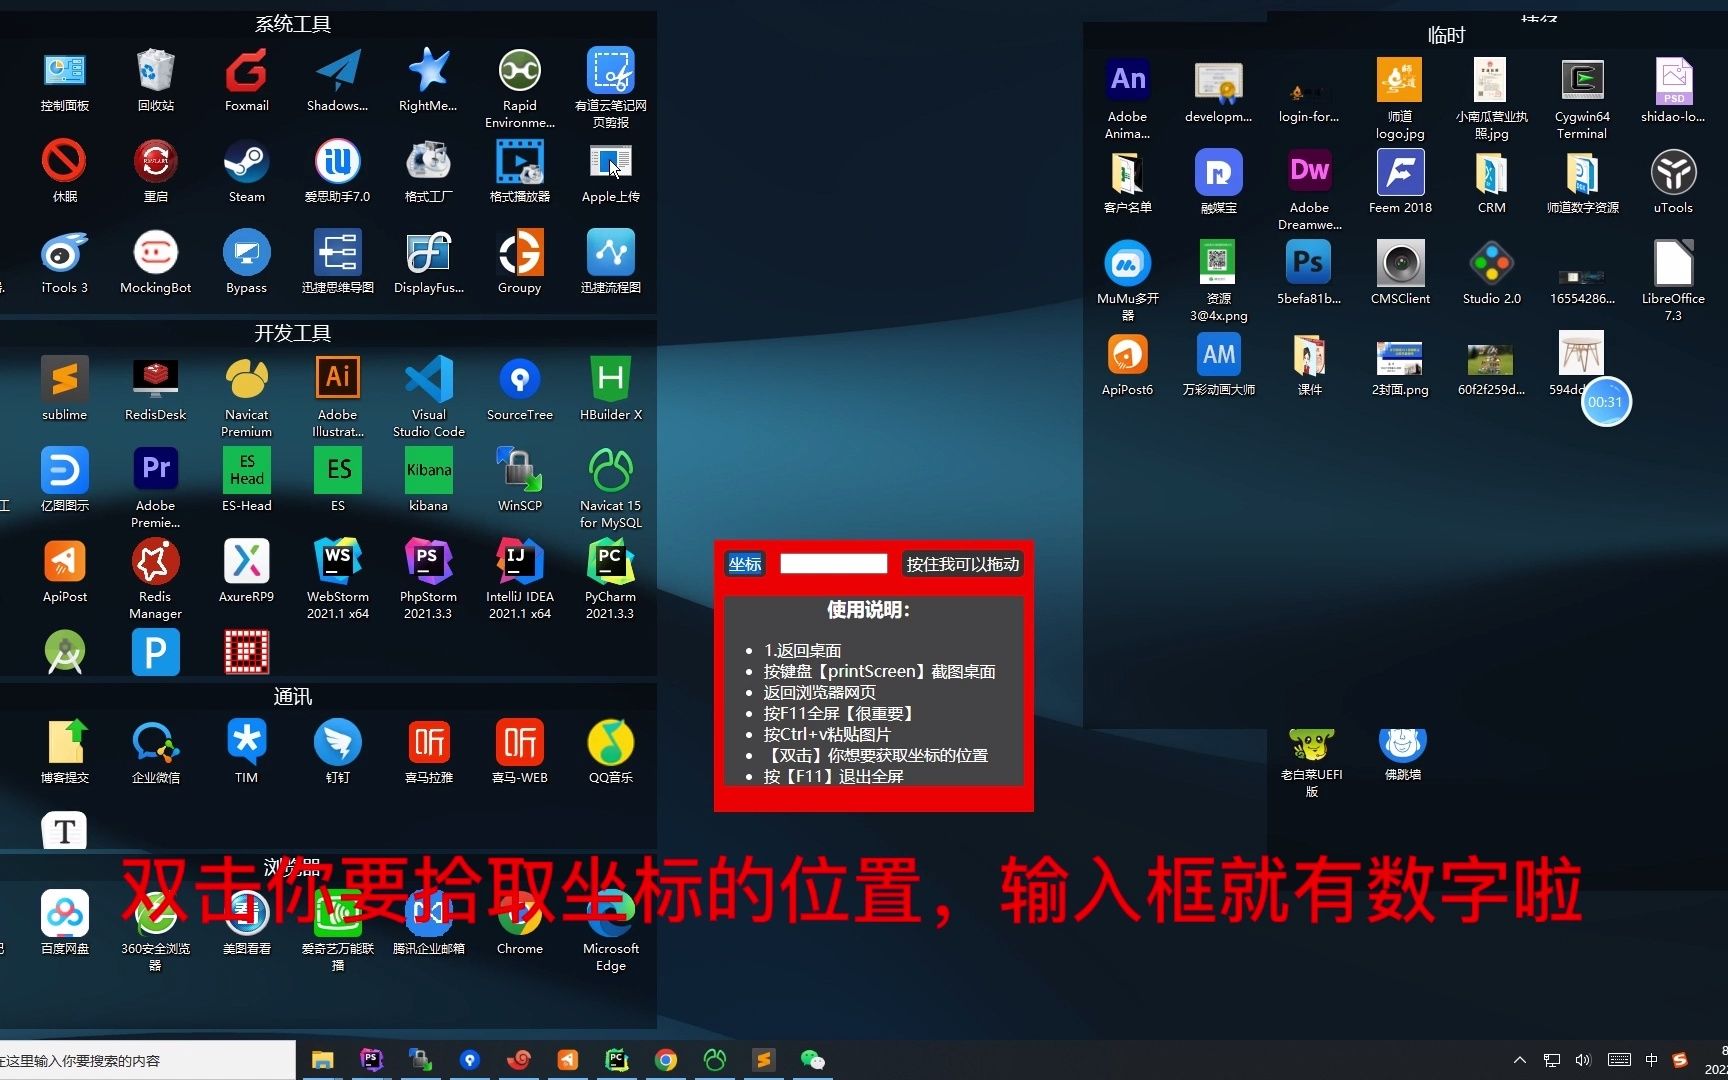Click the 按住我可以拖动 handle button
The width and height of the screenshot is (1728, 1080).
(963, 564)
